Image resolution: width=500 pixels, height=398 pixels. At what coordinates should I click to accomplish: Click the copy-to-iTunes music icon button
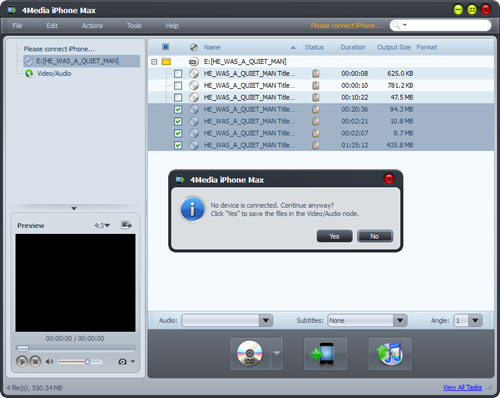[390, 354]
